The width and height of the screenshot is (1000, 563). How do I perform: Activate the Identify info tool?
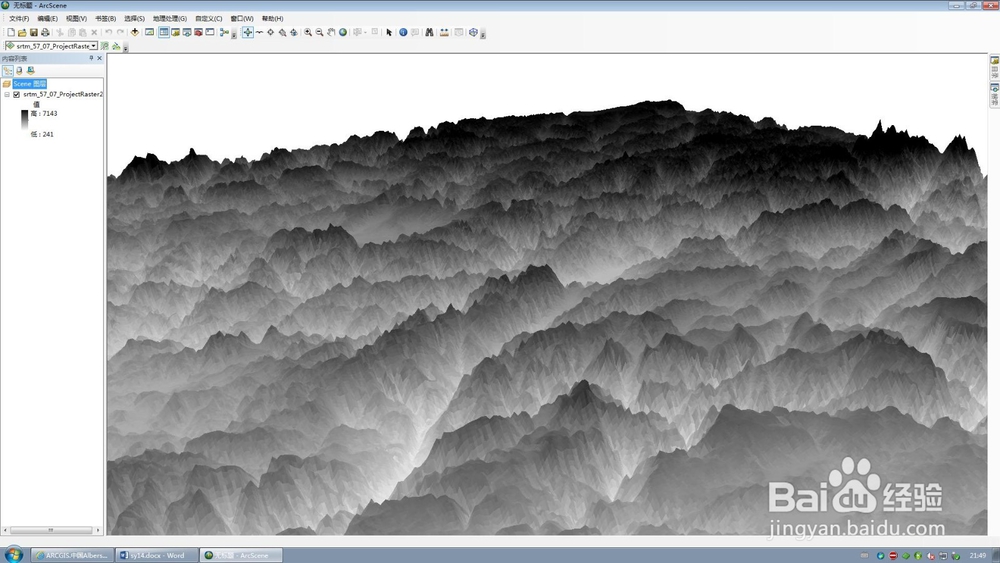[x=403, y=32]
